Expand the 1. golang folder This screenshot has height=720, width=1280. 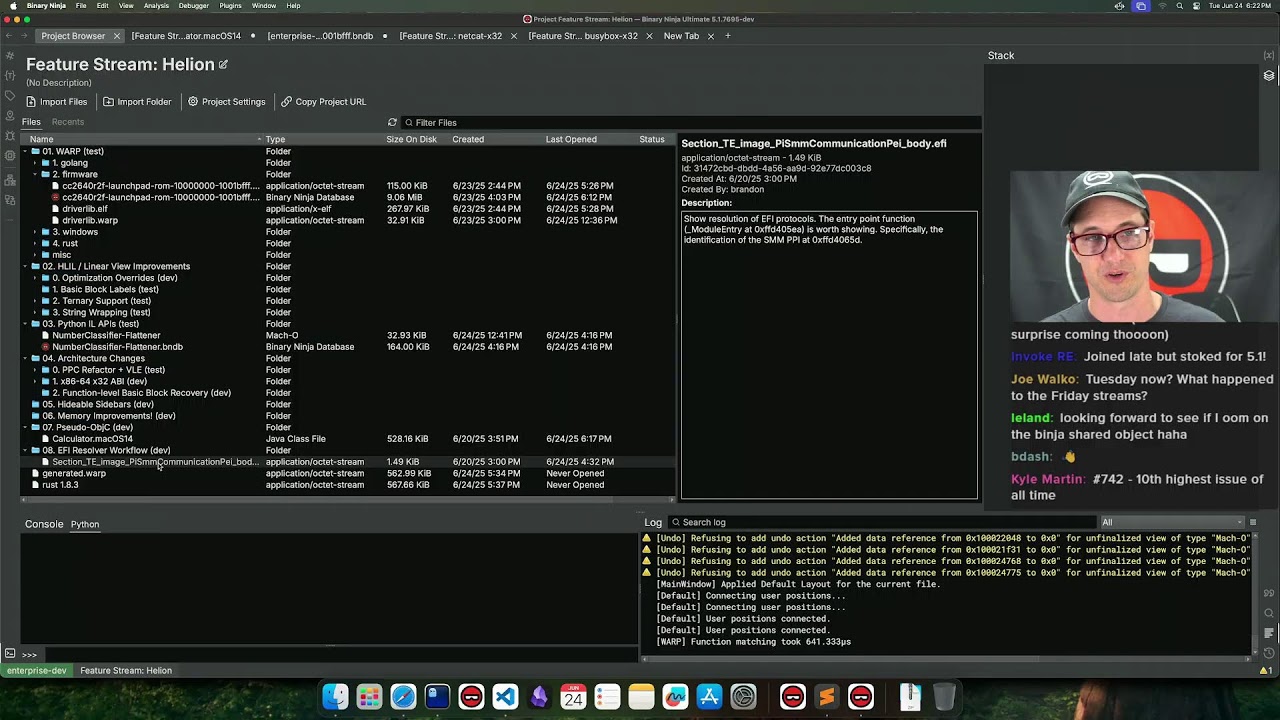click(35, 163)
